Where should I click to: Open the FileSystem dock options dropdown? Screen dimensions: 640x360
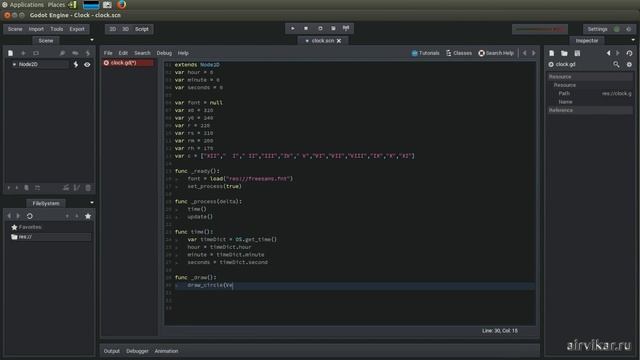92,202
